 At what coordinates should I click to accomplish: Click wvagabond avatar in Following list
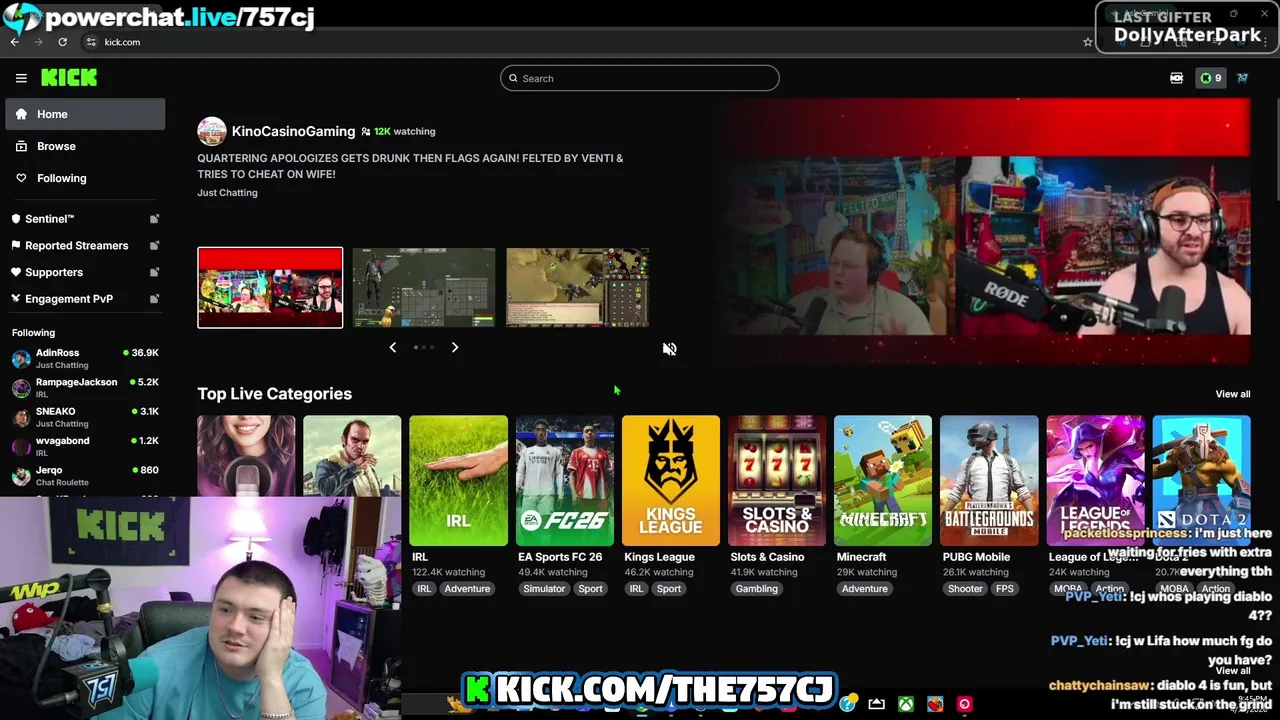pos(21,447)
